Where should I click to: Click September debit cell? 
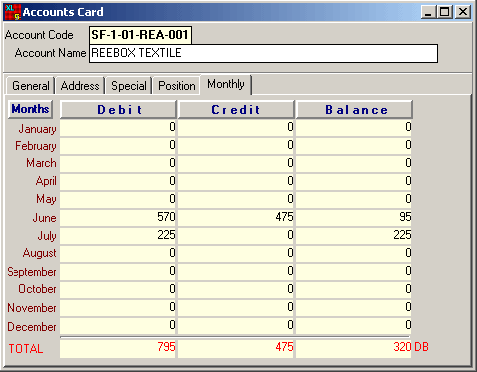pos(118,271)
